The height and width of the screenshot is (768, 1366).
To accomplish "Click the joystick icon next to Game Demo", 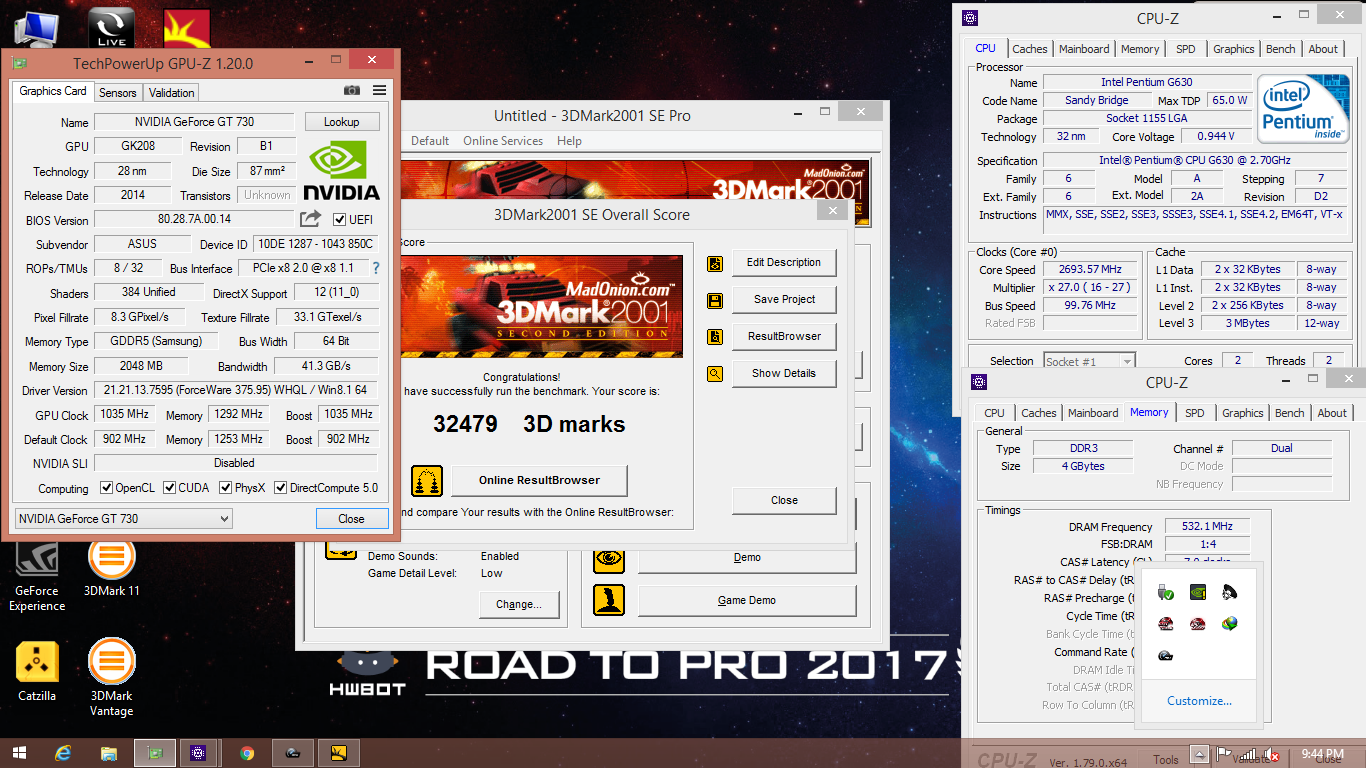I will [609, 600].
